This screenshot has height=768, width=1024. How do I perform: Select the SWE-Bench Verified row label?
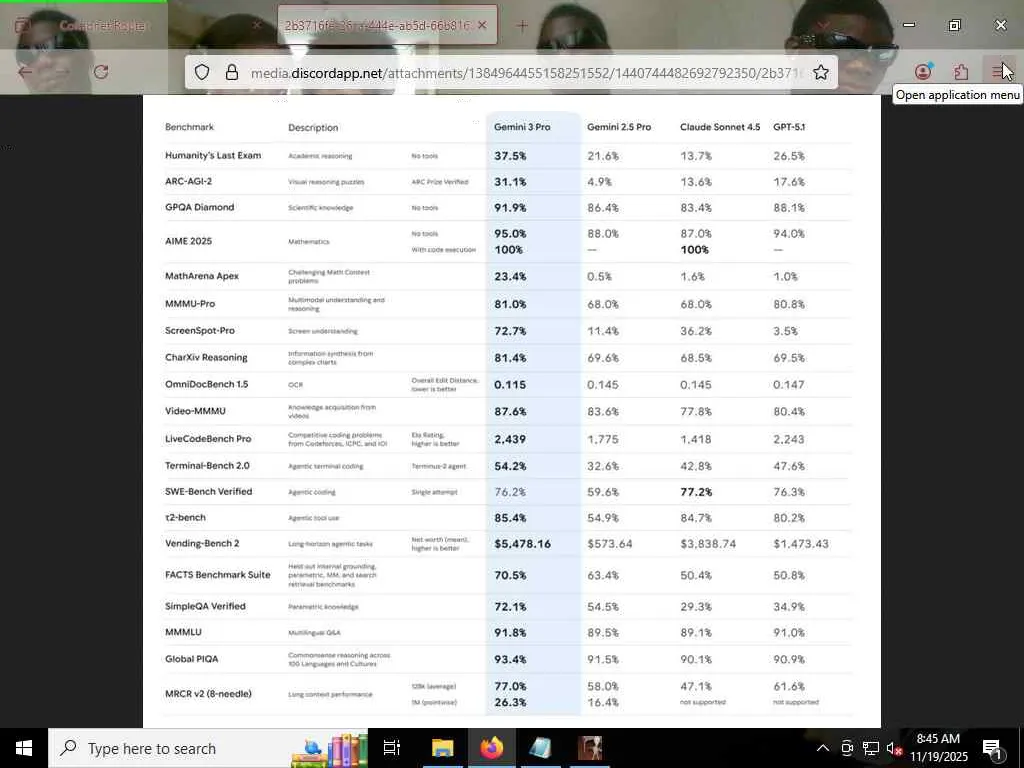coord(208,491)
